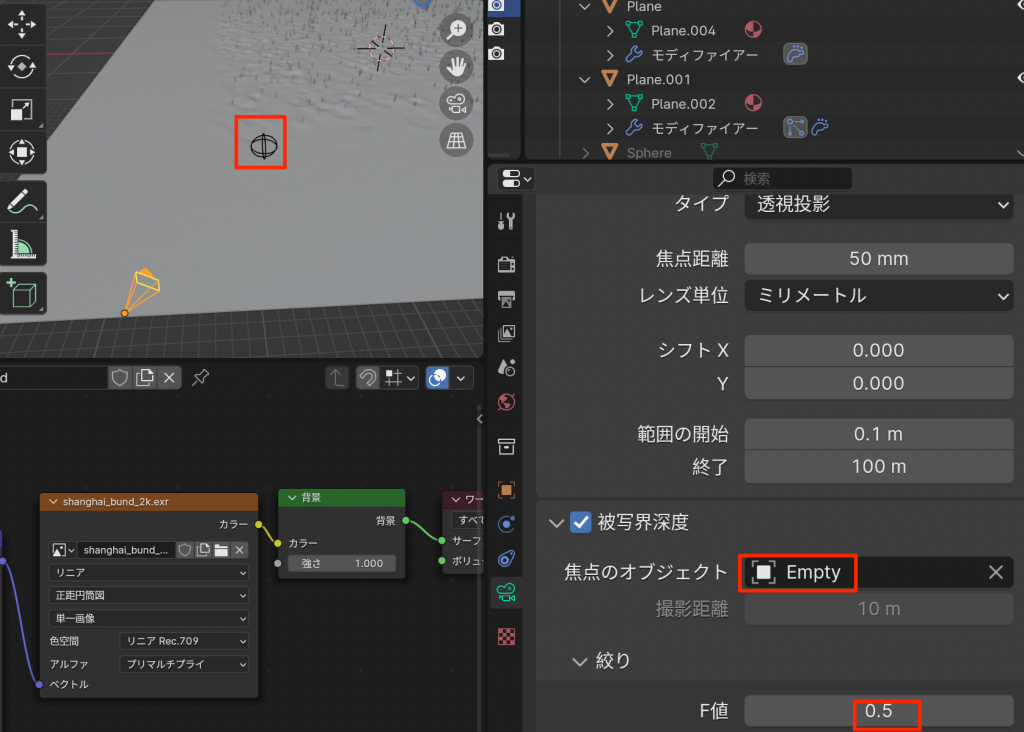Image resolution: width=1024 pixels, height=732 pixels.
Task: Open the Camera data properties tab
Action: coord(507,591)
